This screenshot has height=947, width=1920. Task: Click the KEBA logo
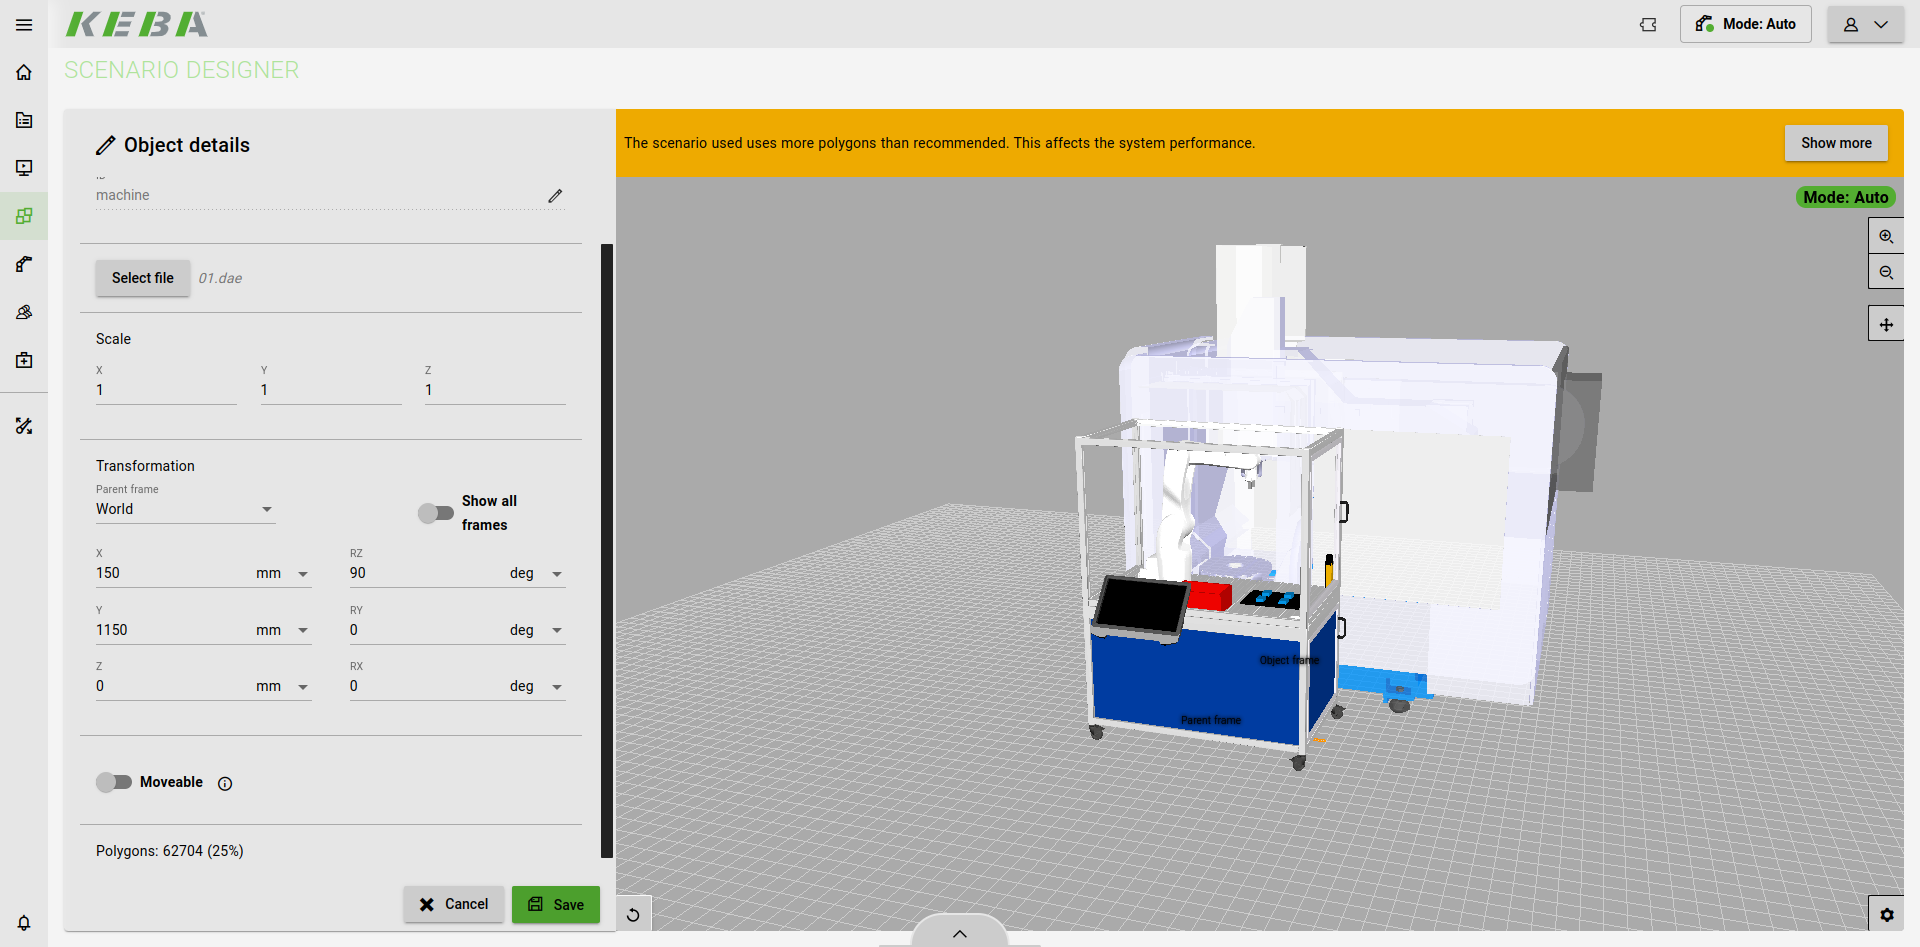(x=137, y=24)
